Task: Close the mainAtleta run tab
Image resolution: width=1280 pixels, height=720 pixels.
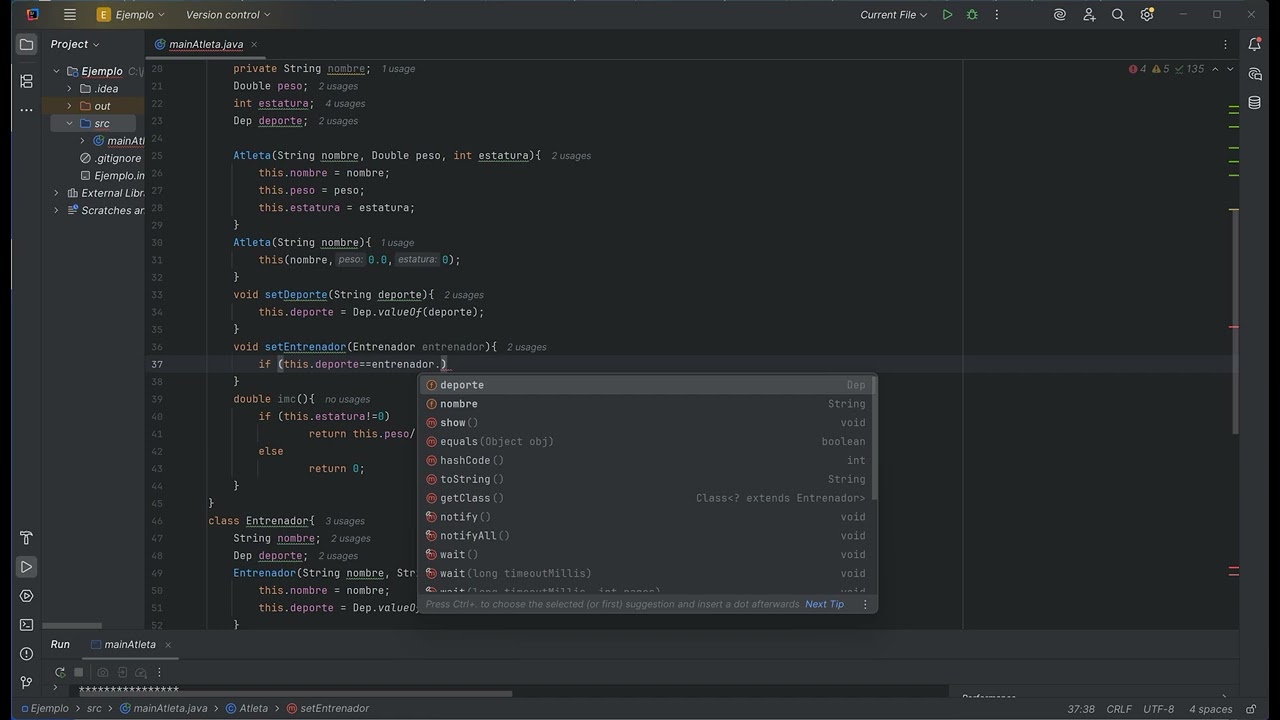Action: point(168,645)
